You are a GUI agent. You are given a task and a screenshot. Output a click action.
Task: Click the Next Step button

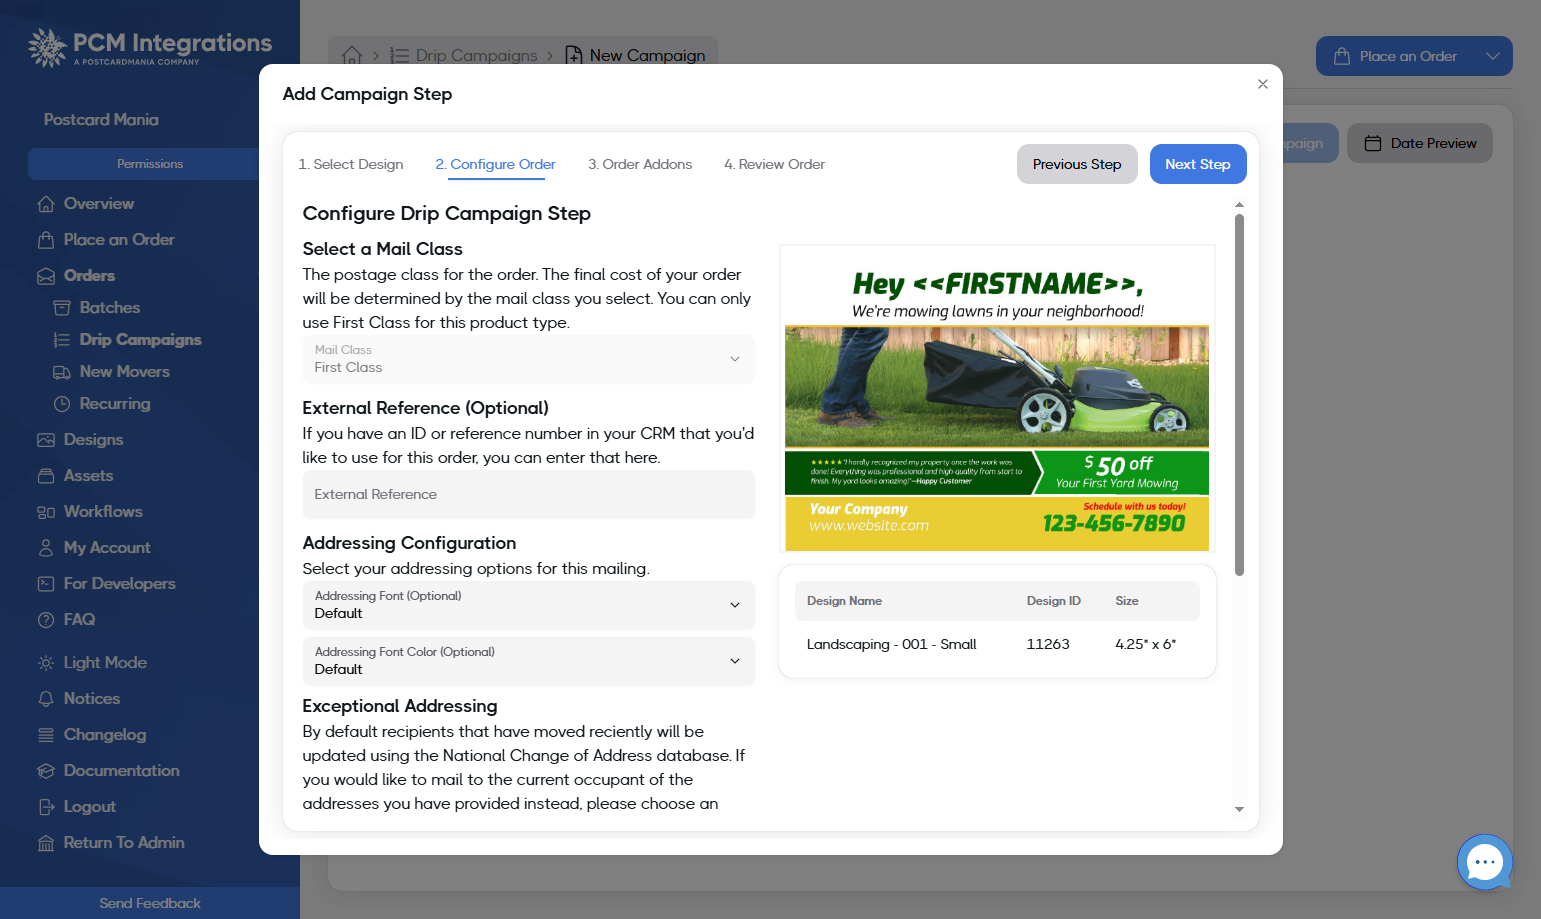[1198, 164]
